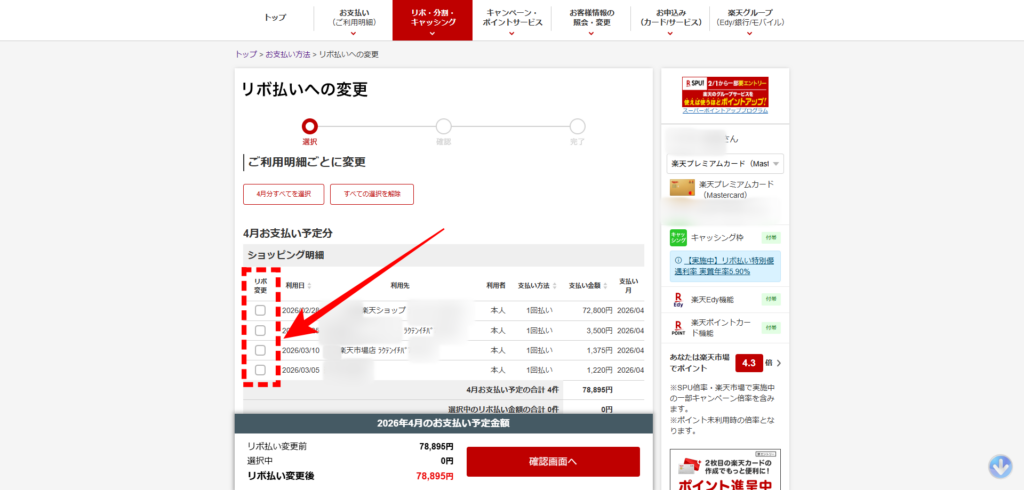Click the 選択 step circle in progress bar
This screenshot has height=490, width=1024.
tap(310, 126)
